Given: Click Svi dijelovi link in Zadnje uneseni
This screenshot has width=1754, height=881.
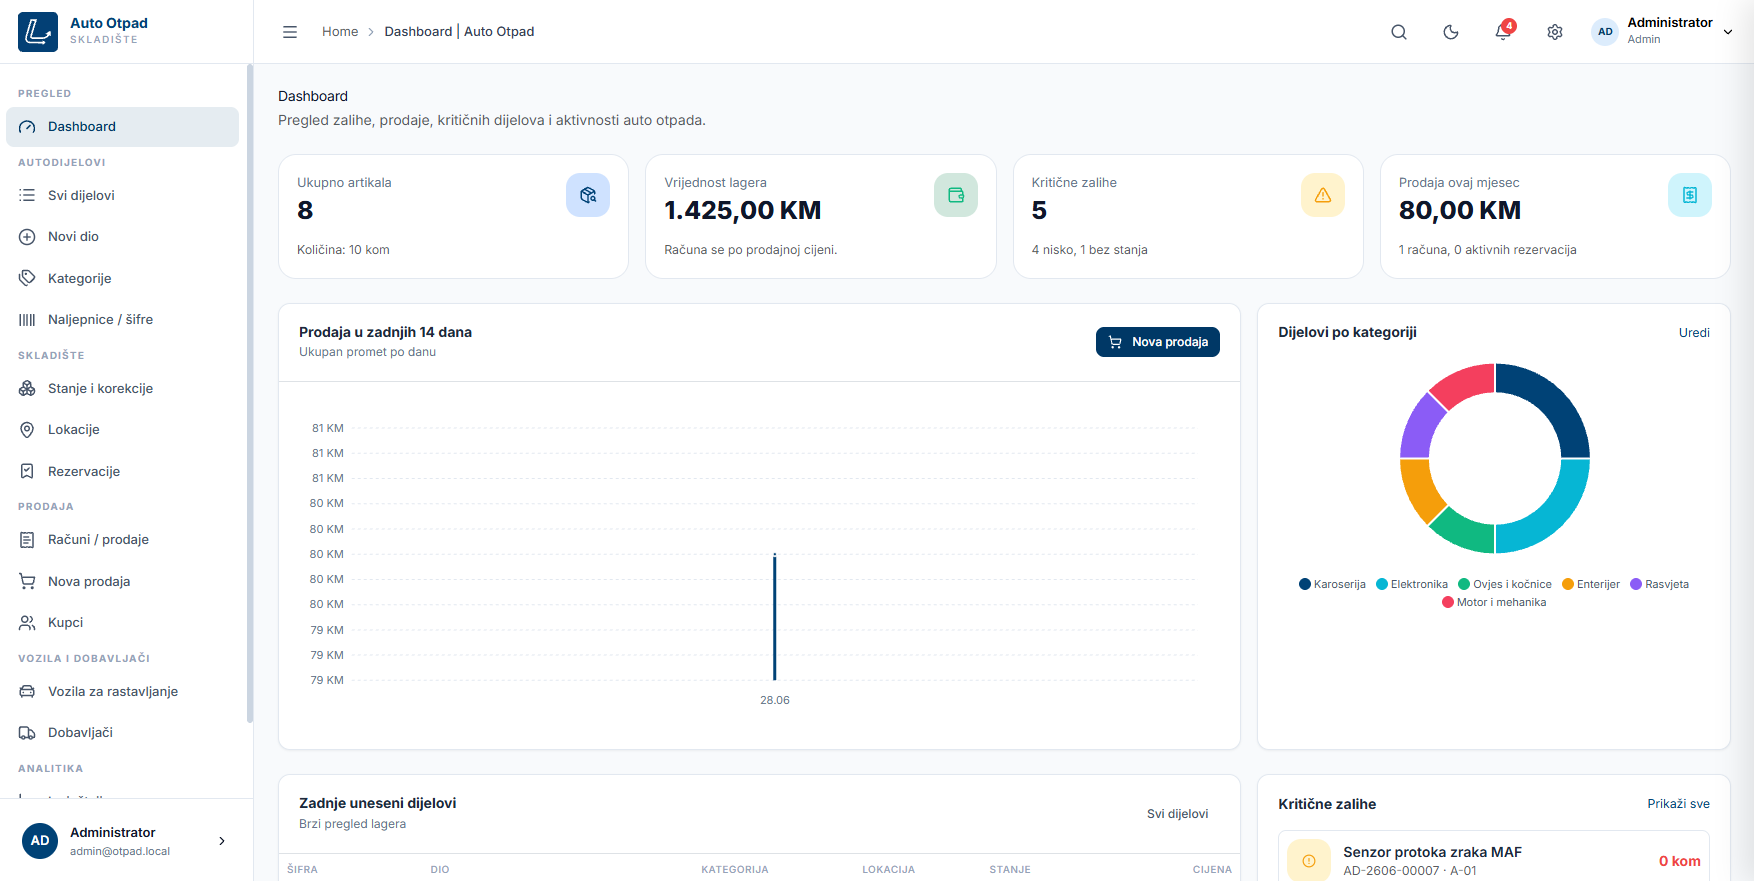Looking at the screenshot, I should pos(1177,814).
